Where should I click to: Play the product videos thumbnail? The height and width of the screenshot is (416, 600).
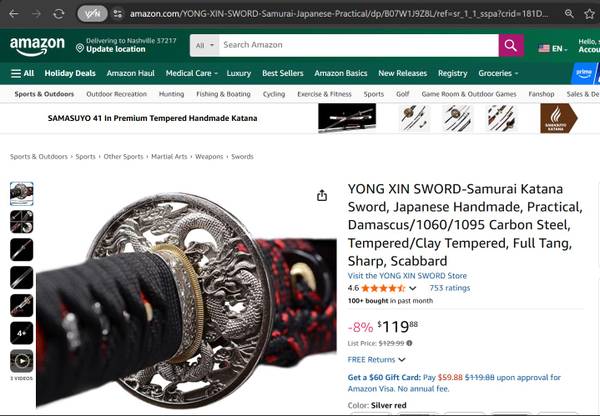click(x=21, y=361)
